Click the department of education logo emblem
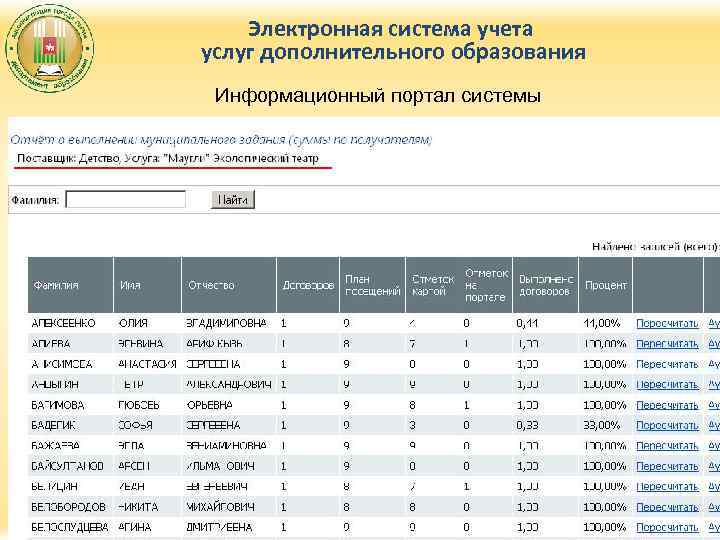The width and height of the screenshot is (720, 540). click(50, 49)
